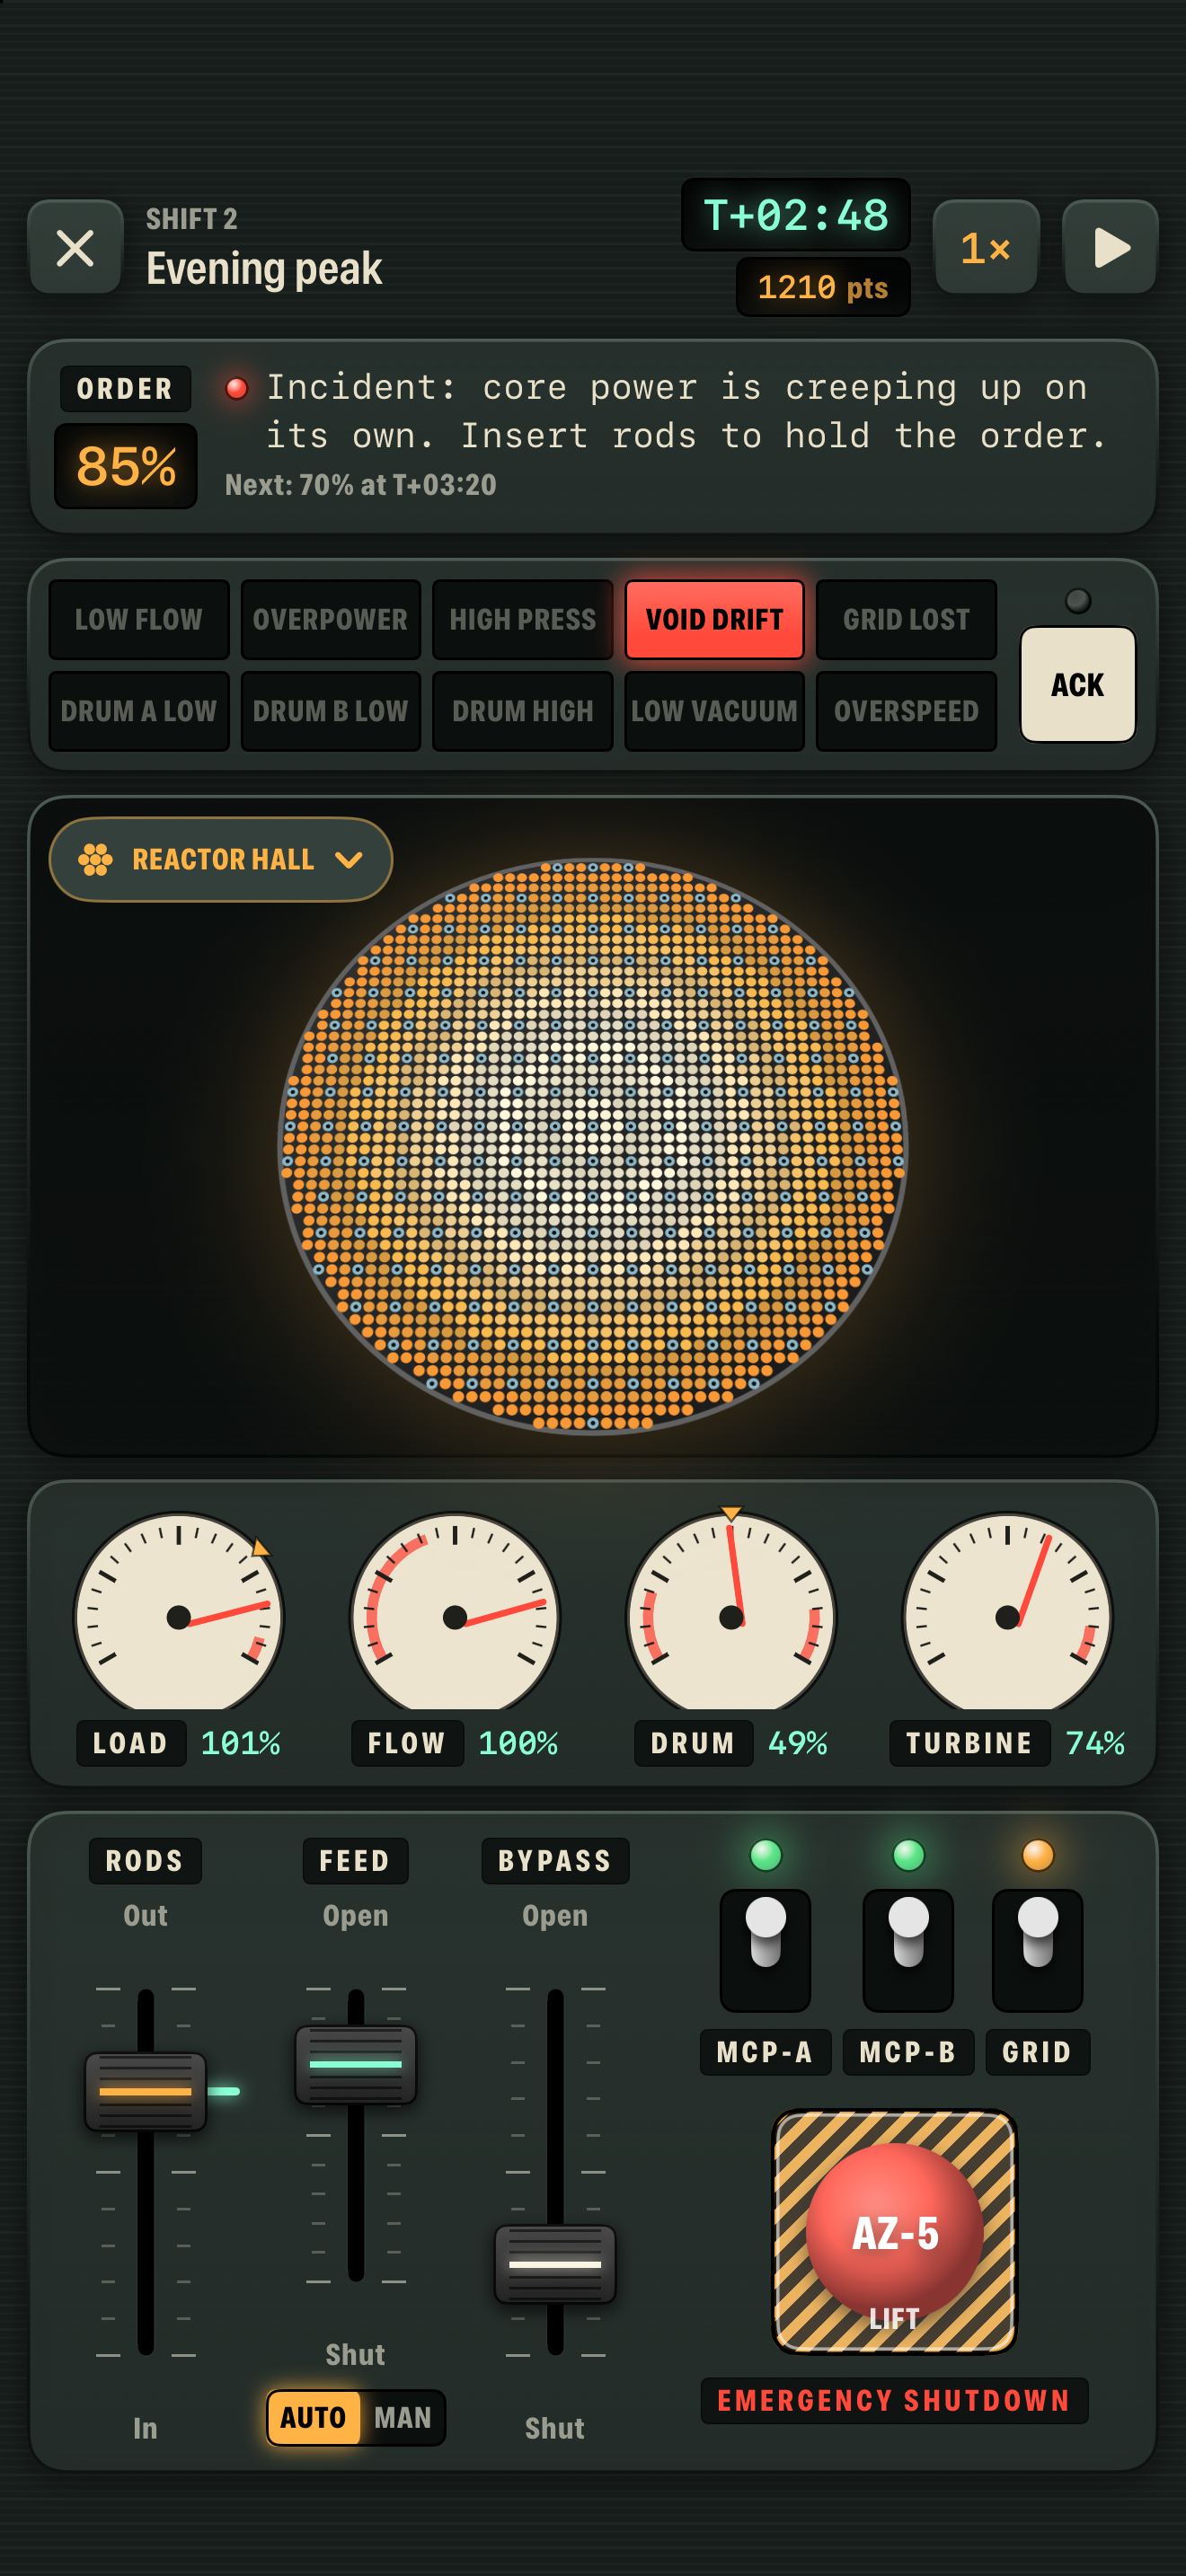The image size is (1186, 2576).
Task: Close the shift with the X icon
Action: coord(76,247)
